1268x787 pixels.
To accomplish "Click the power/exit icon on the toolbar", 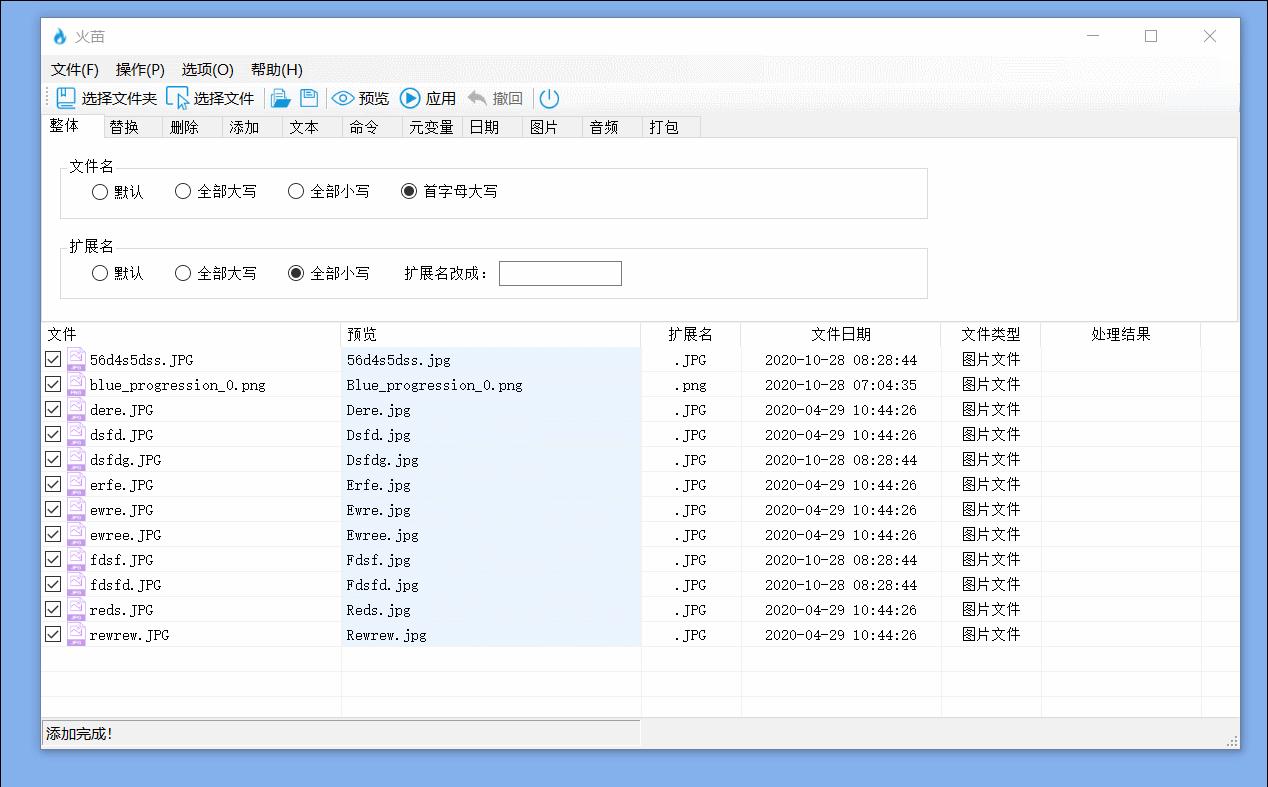I will (x=549, y=97).
